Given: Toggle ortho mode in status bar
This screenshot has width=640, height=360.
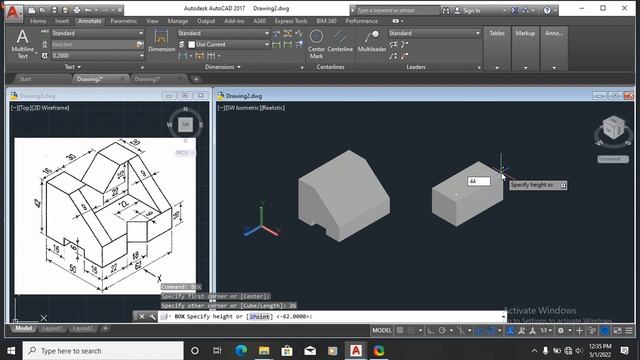Looking at the screenshot, I should (x=430, y=330).
